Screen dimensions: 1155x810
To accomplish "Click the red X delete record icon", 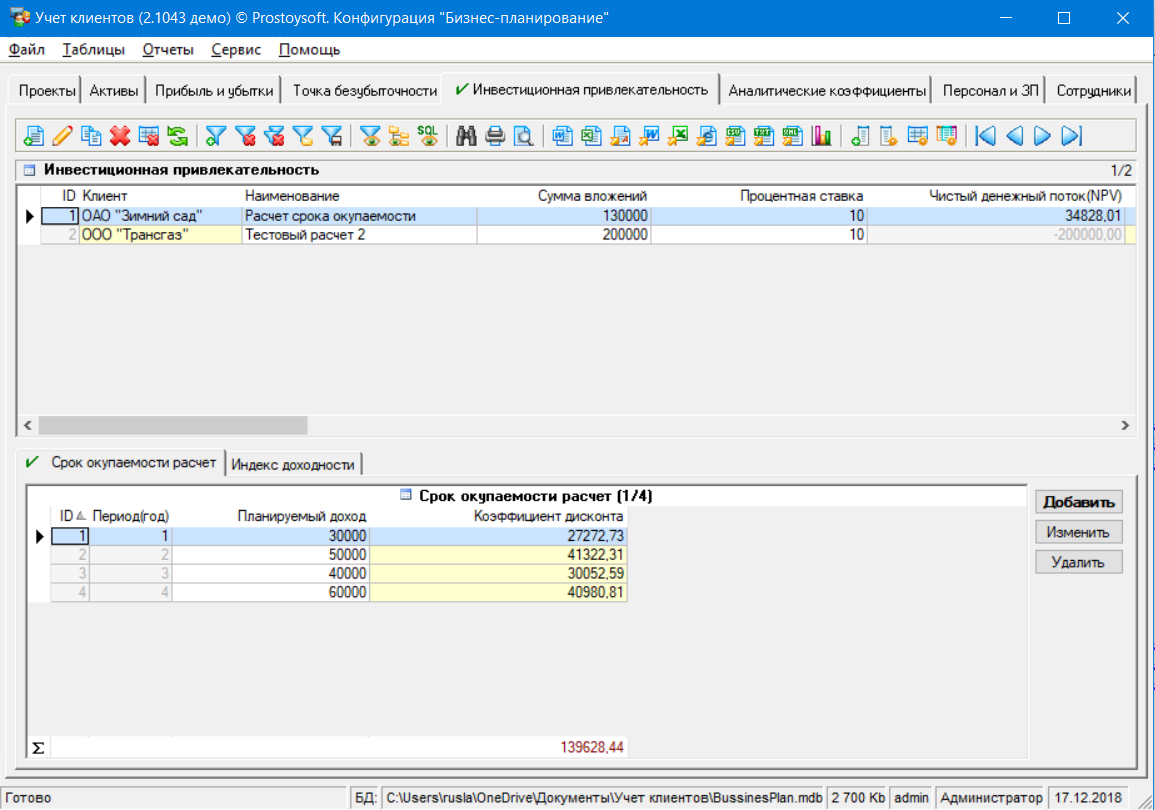I will [120, 136].
